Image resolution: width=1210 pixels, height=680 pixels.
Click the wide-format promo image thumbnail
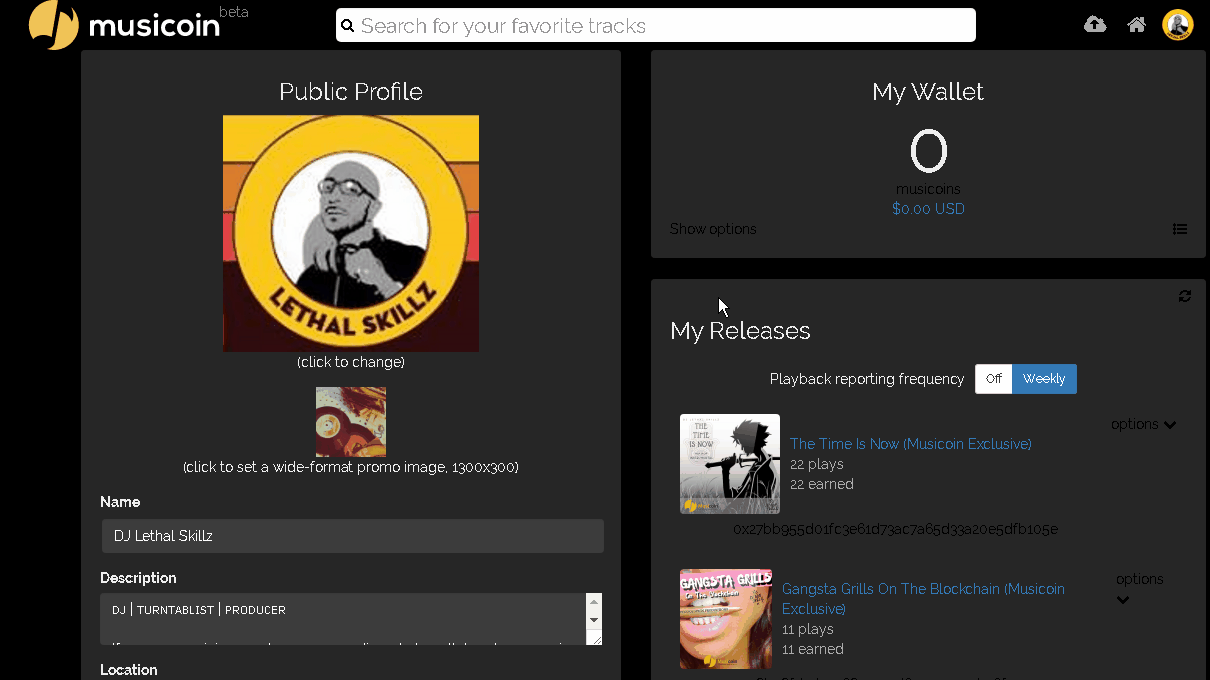(351, 422)
